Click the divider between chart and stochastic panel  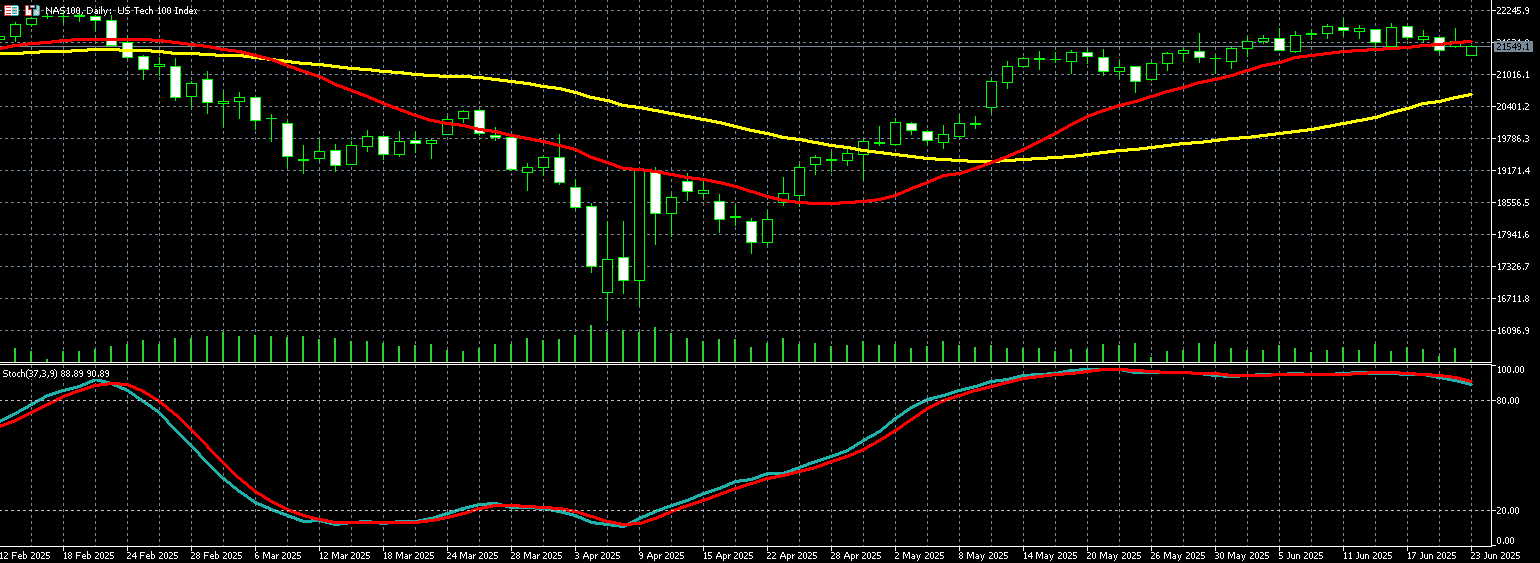click(740, 363)
